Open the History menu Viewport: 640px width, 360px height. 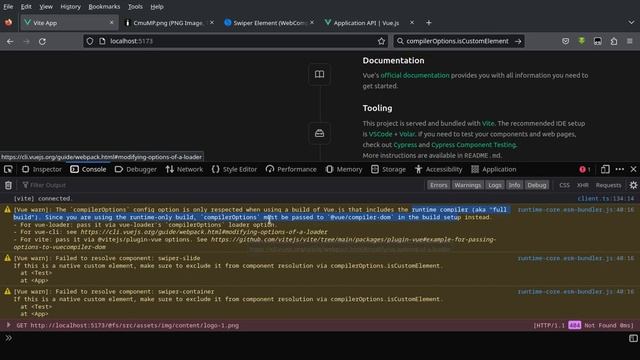click(x=70, y=7)
